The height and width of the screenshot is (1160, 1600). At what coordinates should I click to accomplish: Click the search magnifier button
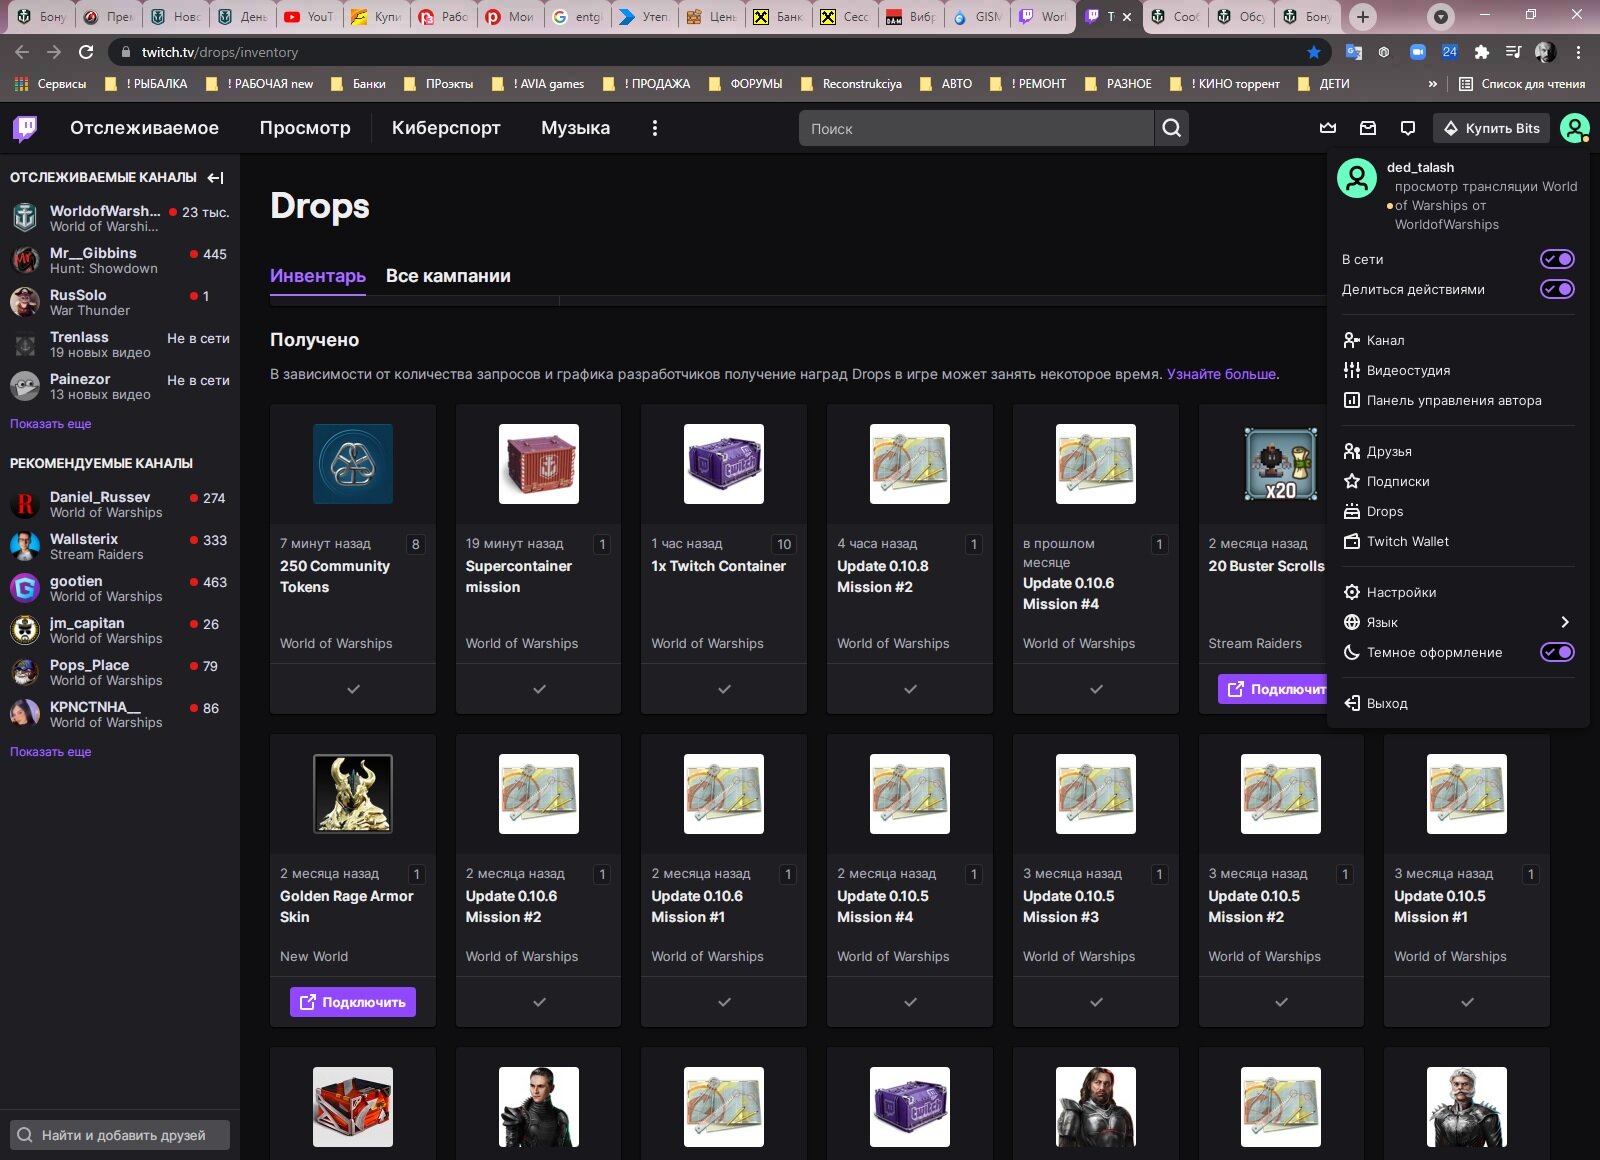1171,128
